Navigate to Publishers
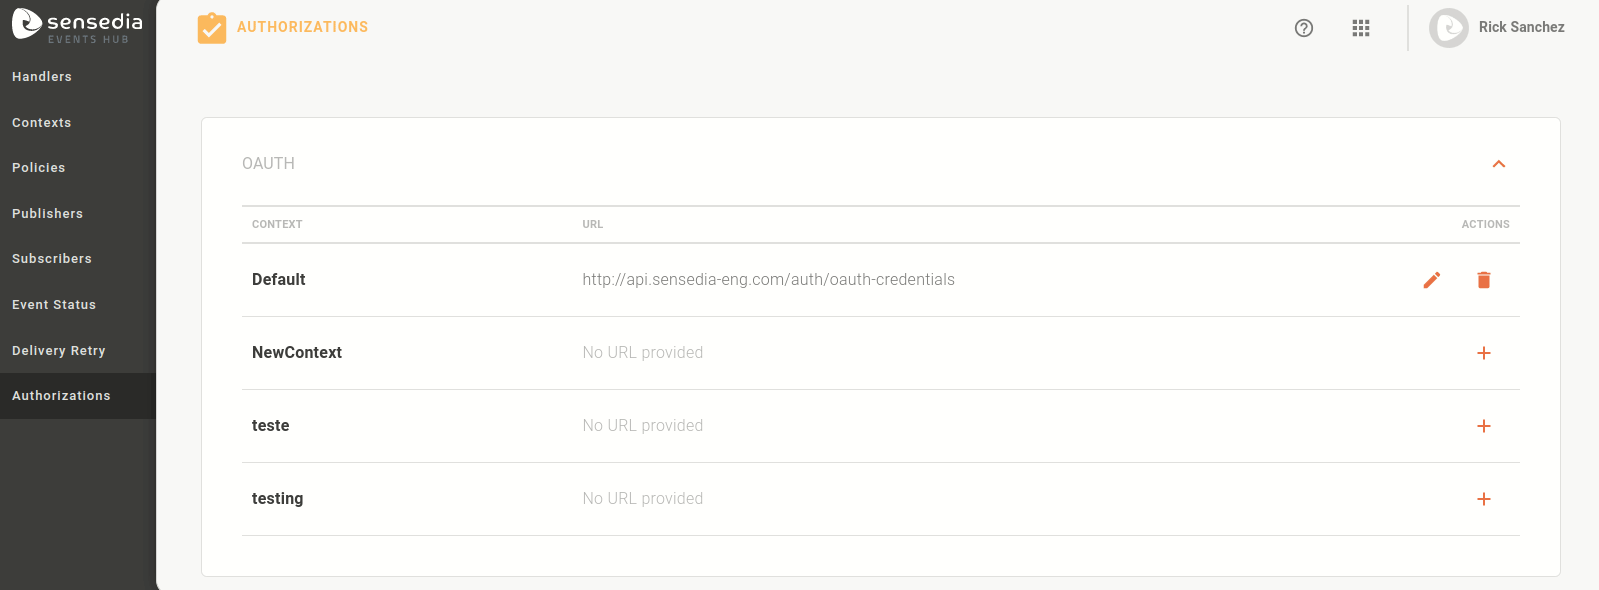1599x590 pixels. [78, 214]
